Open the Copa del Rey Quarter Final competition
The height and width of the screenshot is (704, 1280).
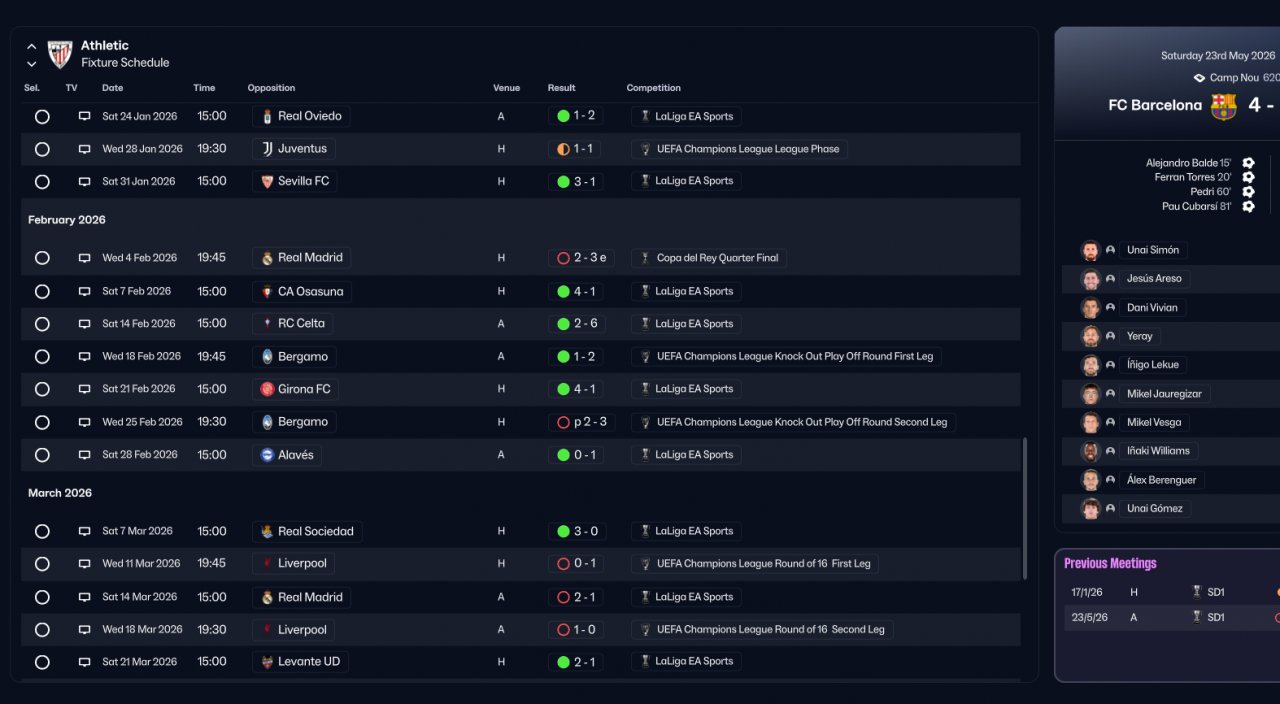click(x=717, y=258)
